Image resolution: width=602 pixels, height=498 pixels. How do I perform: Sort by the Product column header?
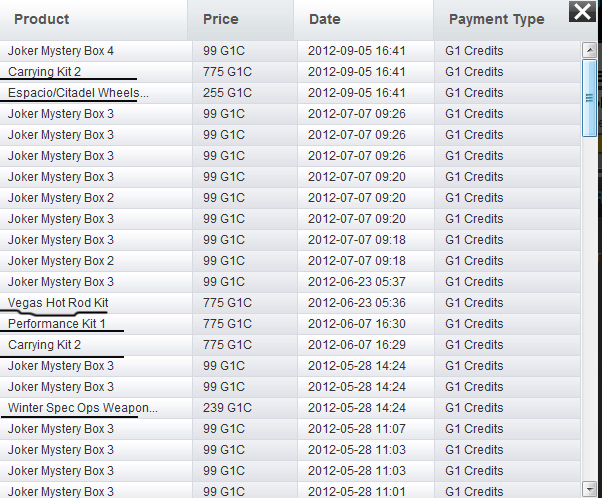click(41, 19)
